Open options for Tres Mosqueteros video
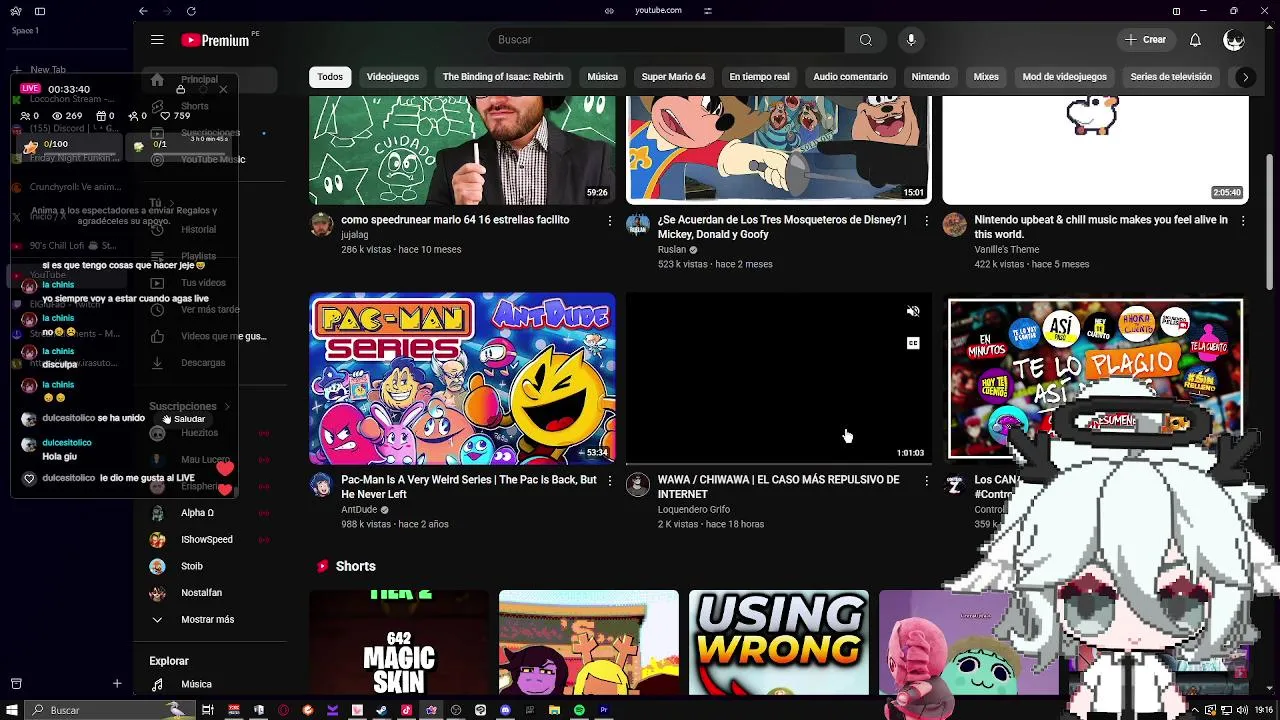Screen dimensions: 1280x720 (926, 221)
